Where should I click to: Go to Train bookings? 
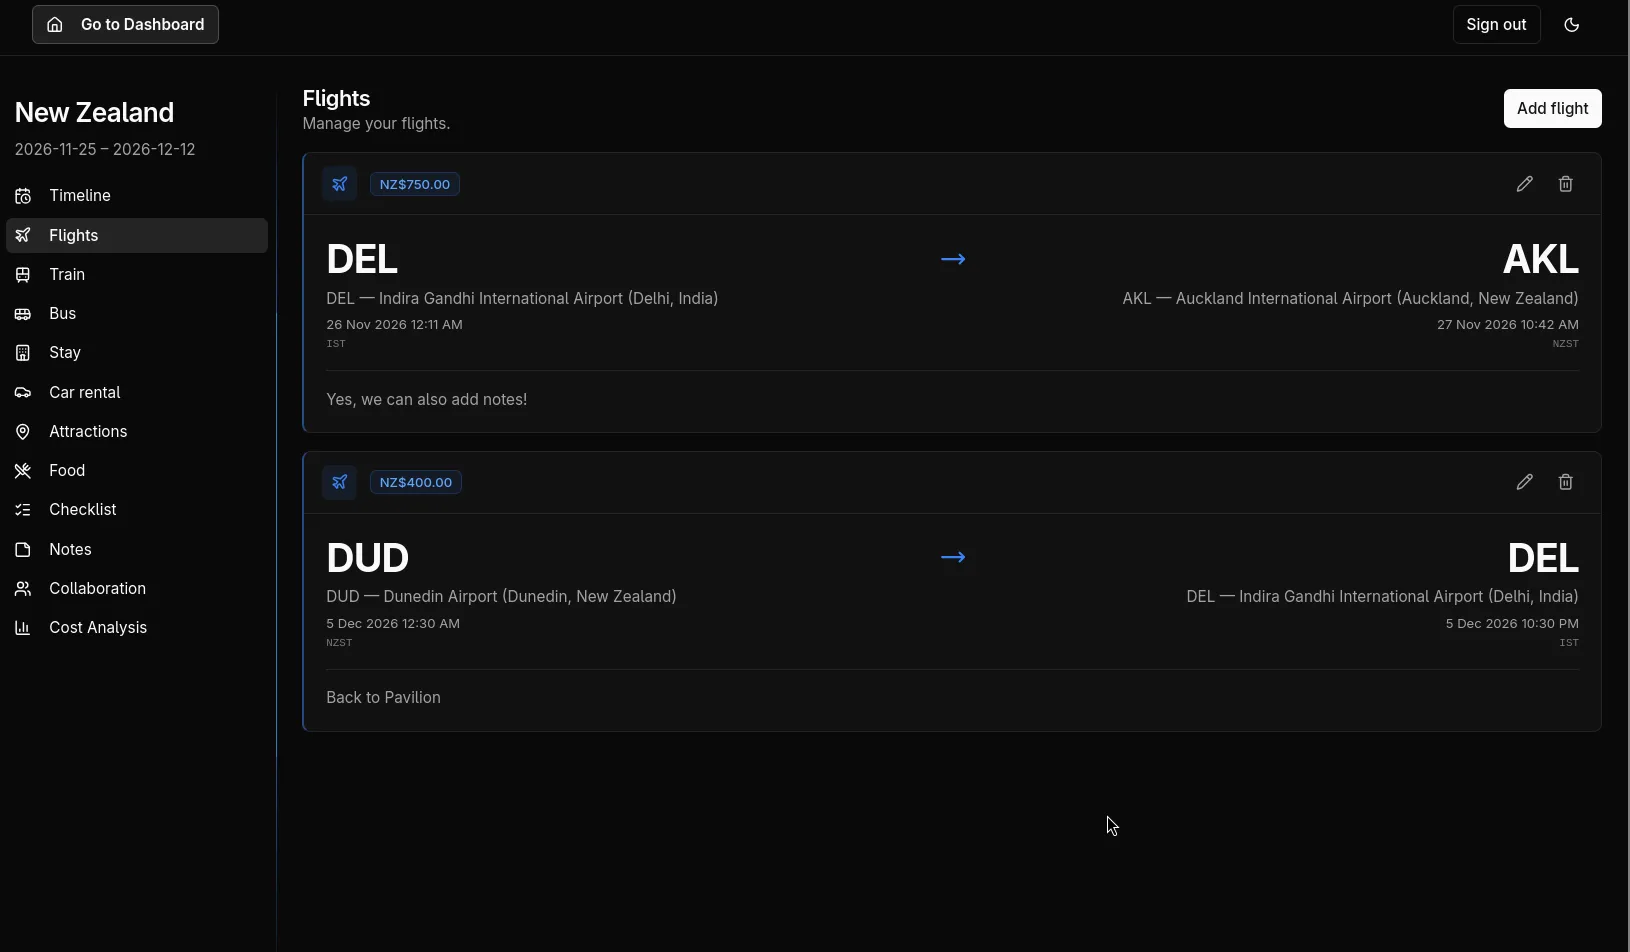[67, 275]
